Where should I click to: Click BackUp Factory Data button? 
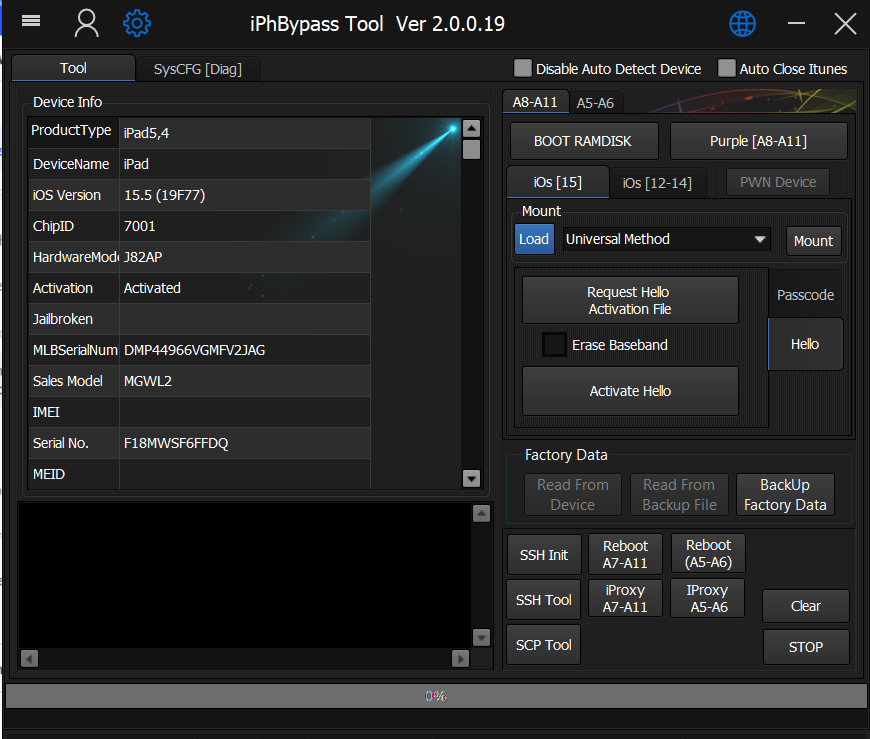click(x=785, y=494)
